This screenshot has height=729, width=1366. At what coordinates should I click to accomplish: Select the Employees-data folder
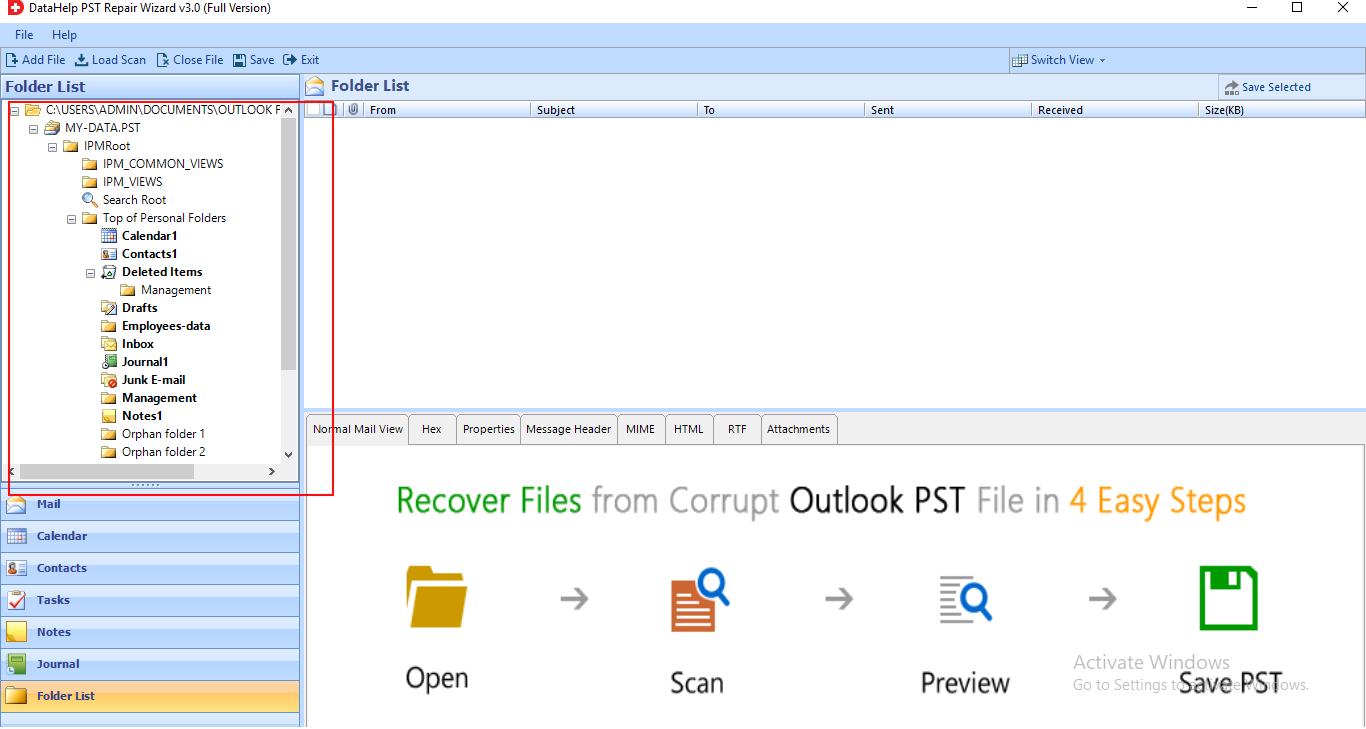[x=166, y=326]
